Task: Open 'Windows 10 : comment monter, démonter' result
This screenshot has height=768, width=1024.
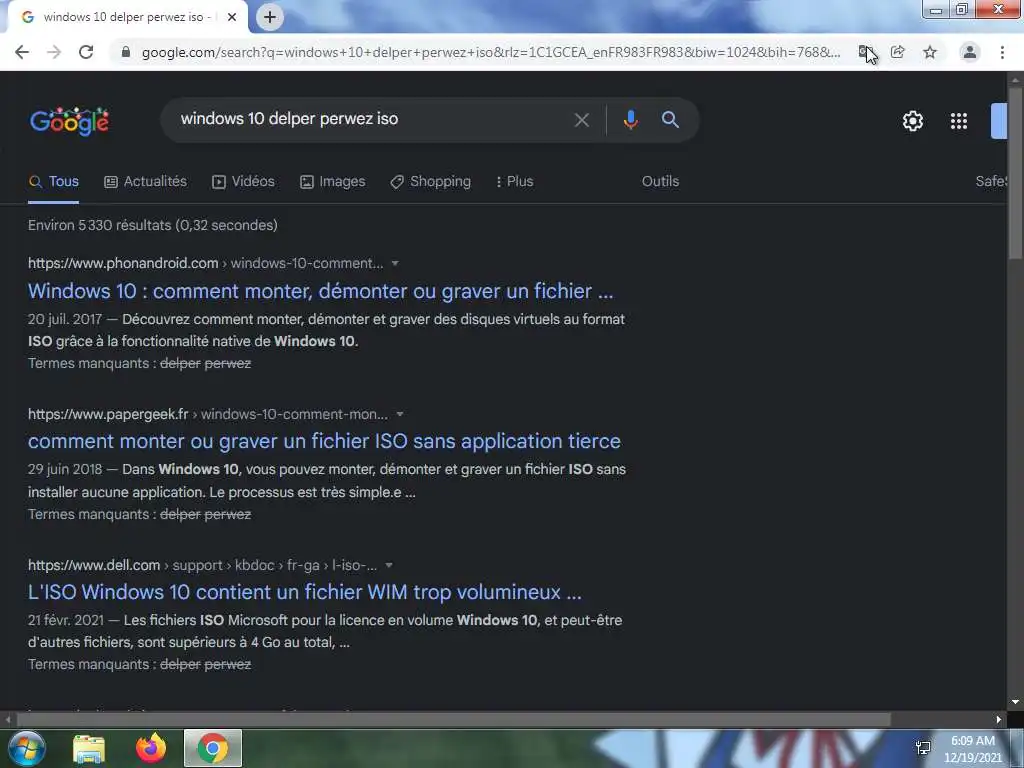Action: click(321, 291)
